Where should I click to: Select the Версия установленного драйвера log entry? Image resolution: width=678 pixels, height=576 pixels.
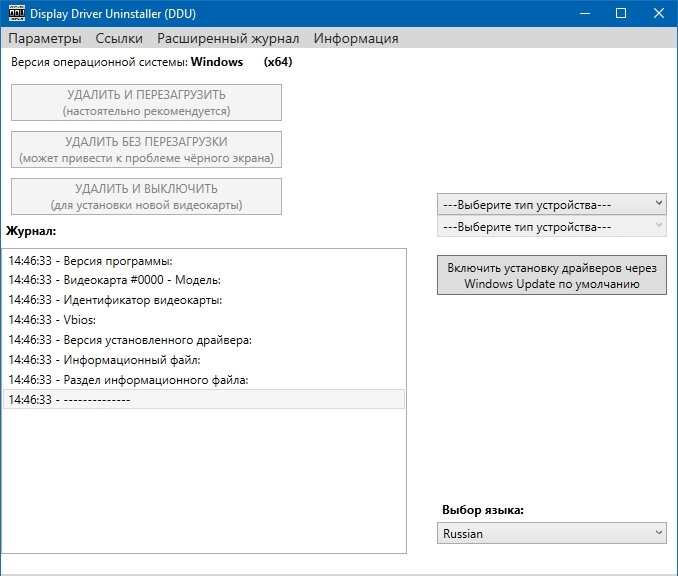pos(130,340)
